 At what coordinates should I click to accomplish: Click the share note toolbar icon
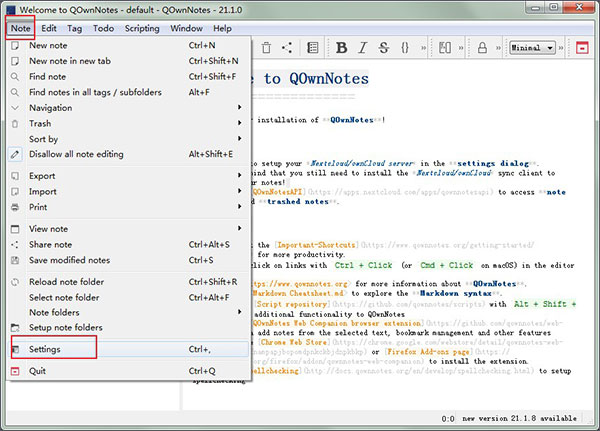click(288, 47)
